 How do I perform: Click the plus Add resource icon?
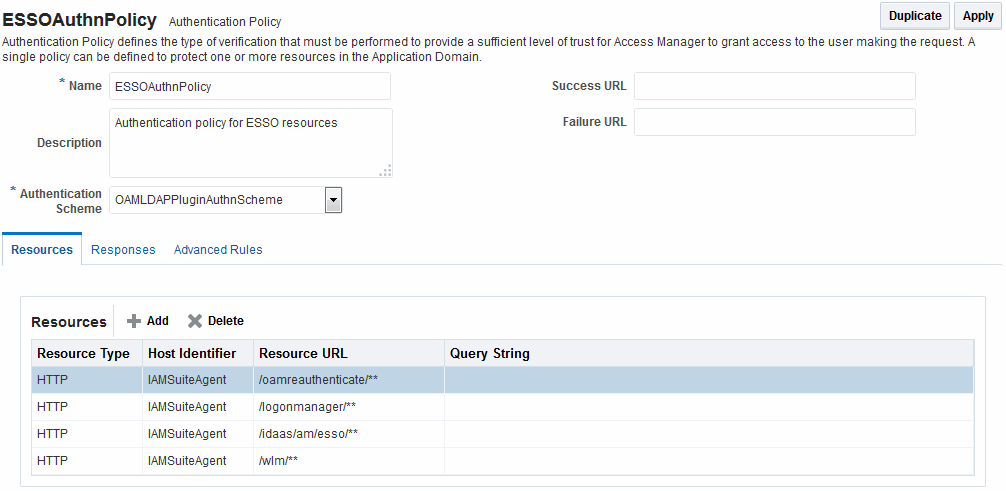(x=133, y=321)
